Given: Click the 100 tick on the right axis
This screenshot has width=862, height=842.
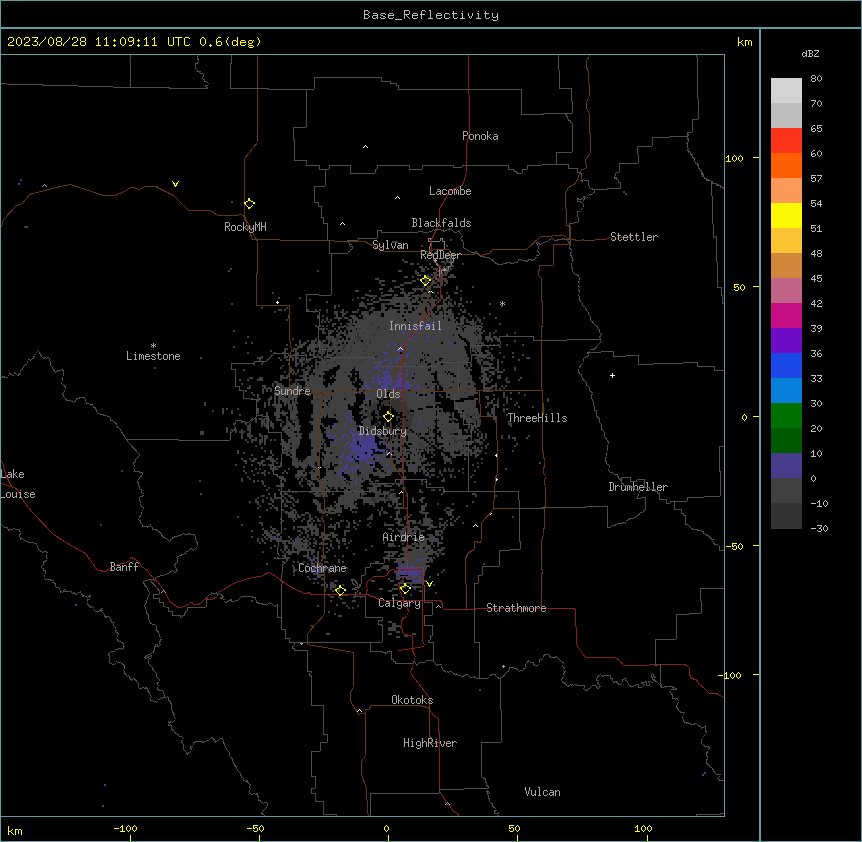Looking at the screenshot, I should [734, 158].
